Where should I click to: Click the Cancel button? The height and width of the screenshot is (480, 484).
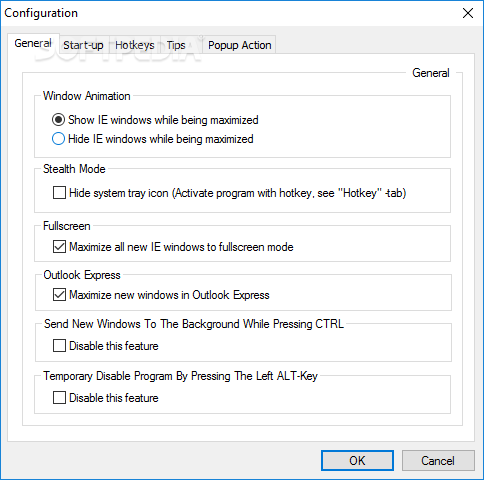[x=438, y=461]
